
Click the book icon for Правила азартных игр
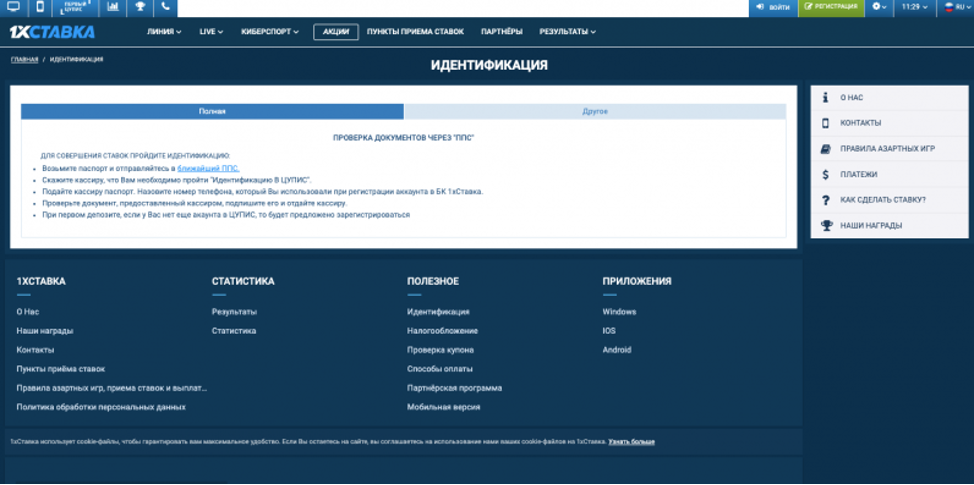(826, 149)
